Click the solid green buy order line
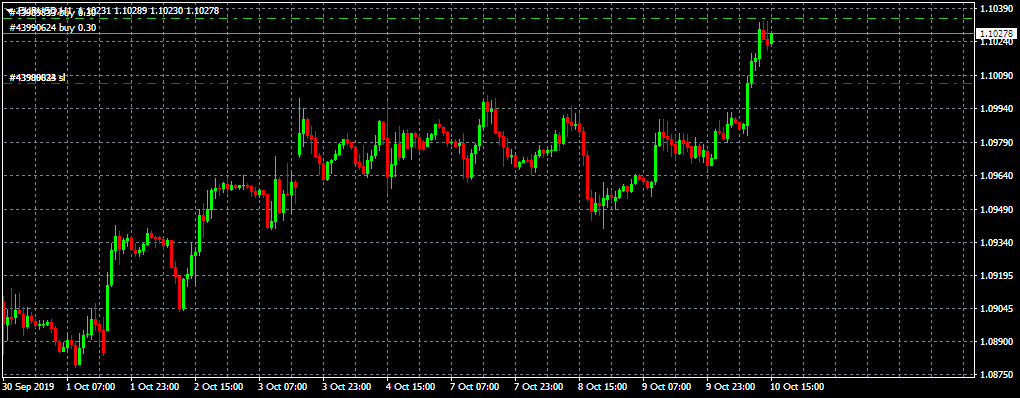Viewport: 1020px width, 398px height. coord(488,33)
